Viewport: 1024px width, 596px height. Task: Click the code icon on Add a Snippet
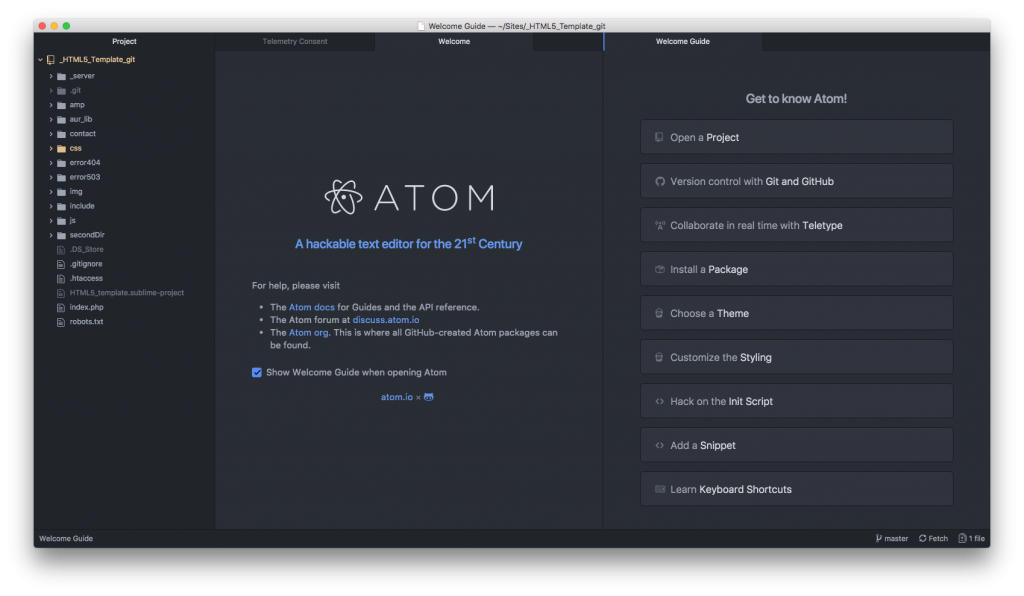(x=660, y=445)
